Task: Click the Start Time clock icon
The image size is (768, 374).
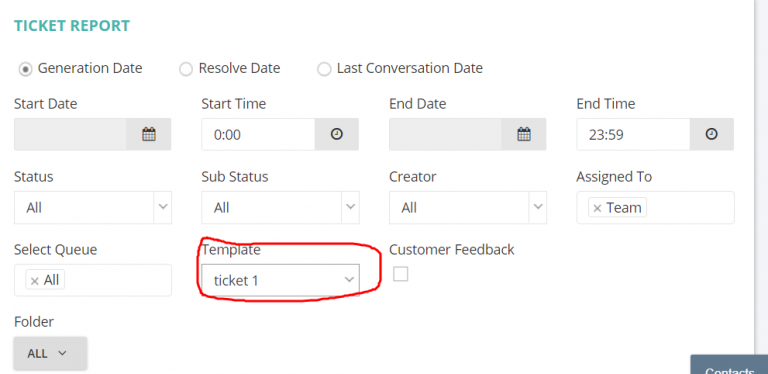Action: (x=336, y=134)
